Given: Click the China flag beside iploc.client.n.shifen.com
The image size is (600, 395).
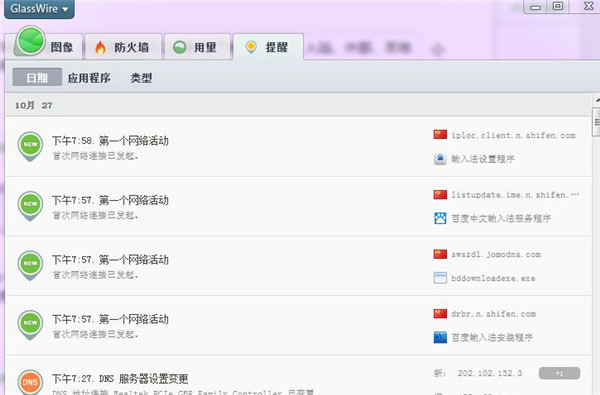Looking at the screenshot, I should (440, 134).
